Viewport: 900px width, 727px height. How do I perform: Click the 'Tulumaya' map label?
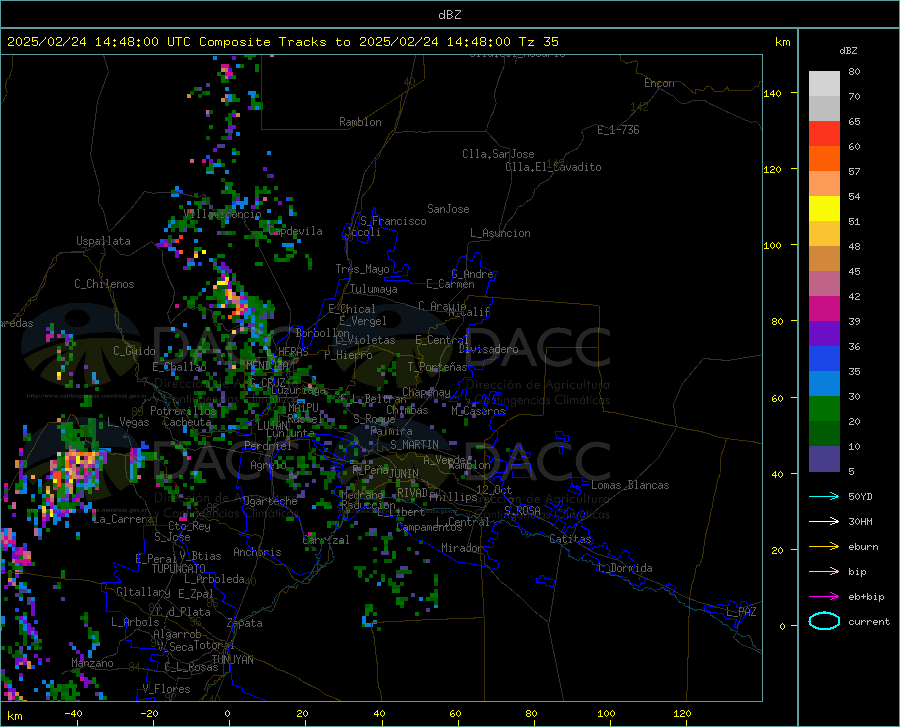coord(374,289)
